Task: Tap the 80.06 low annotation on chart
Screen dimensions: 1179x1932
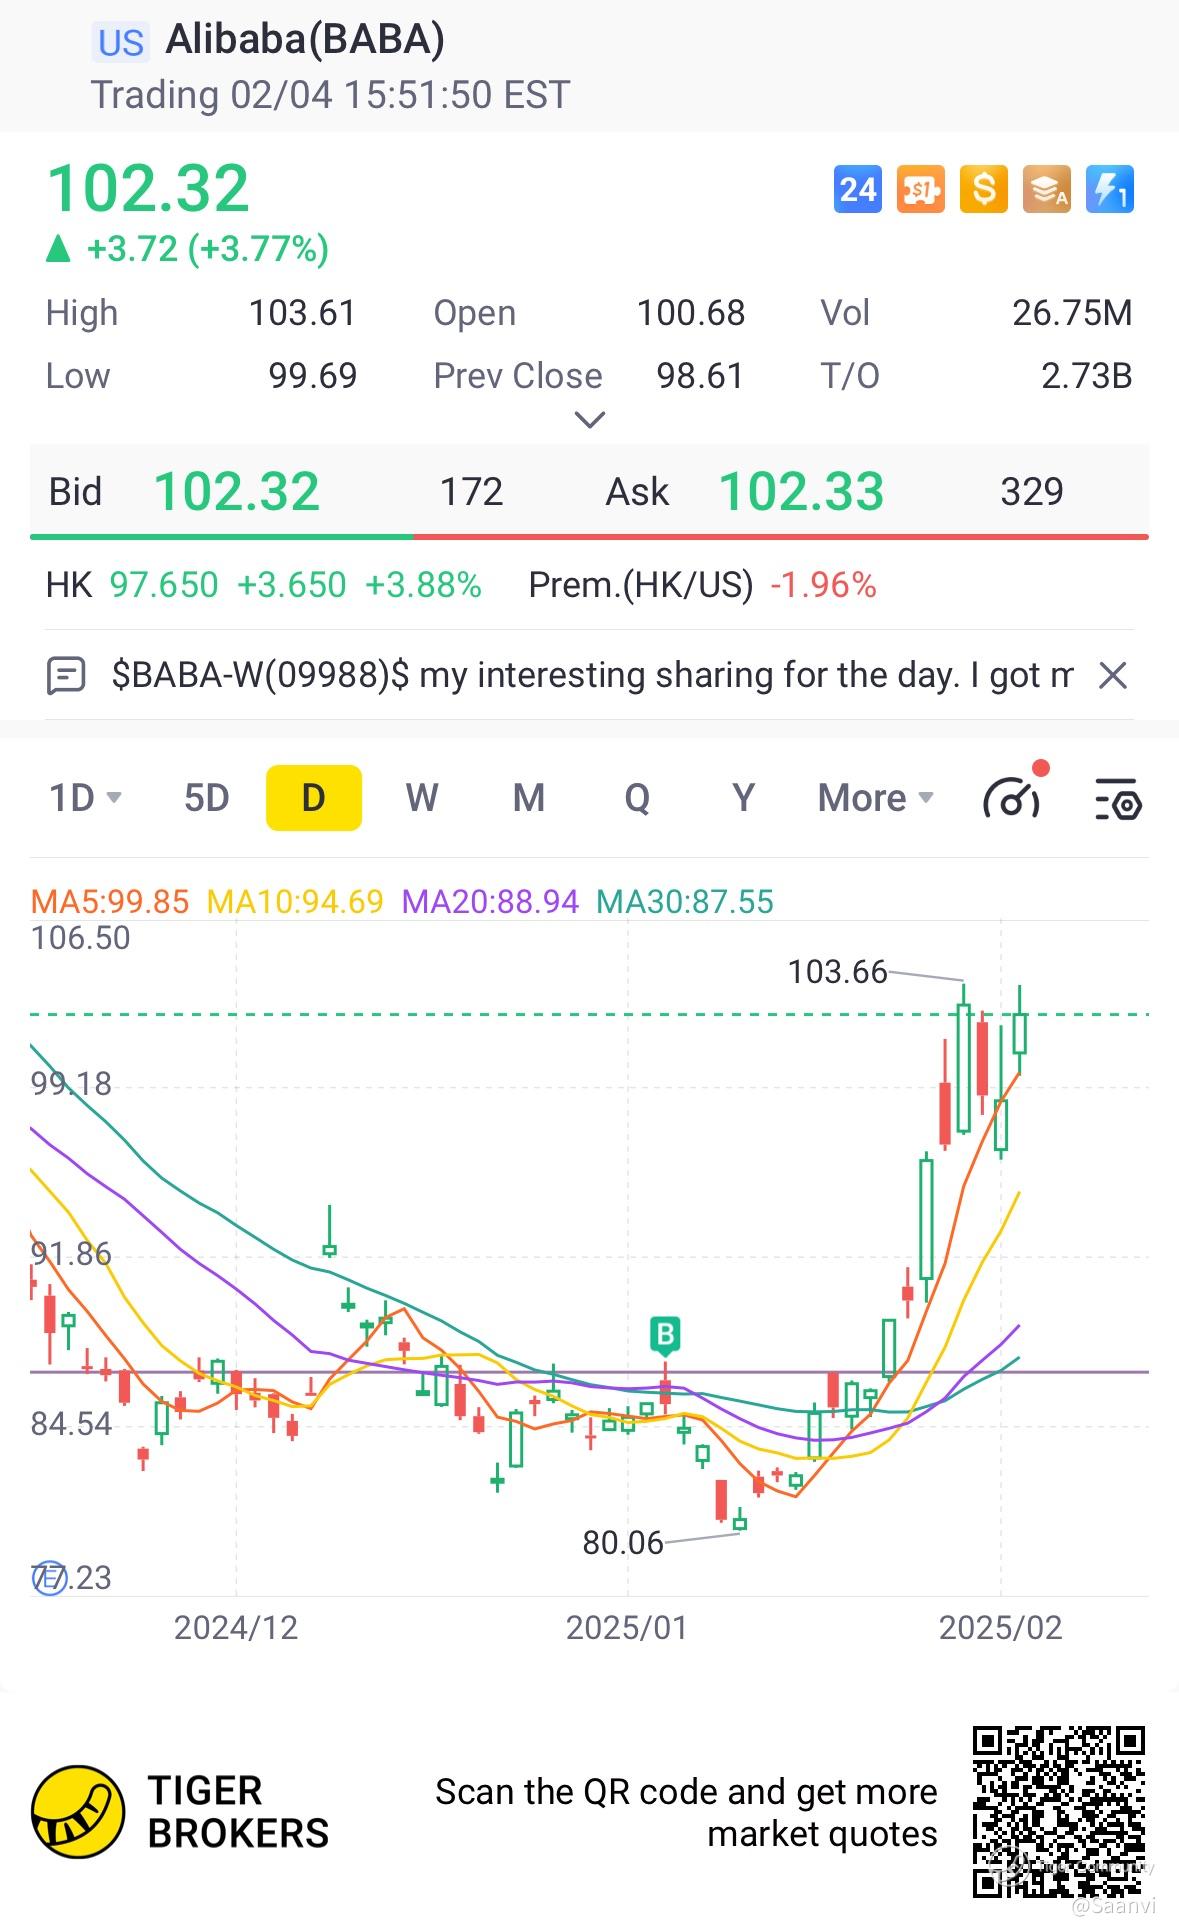Action: pos(623,1543)
